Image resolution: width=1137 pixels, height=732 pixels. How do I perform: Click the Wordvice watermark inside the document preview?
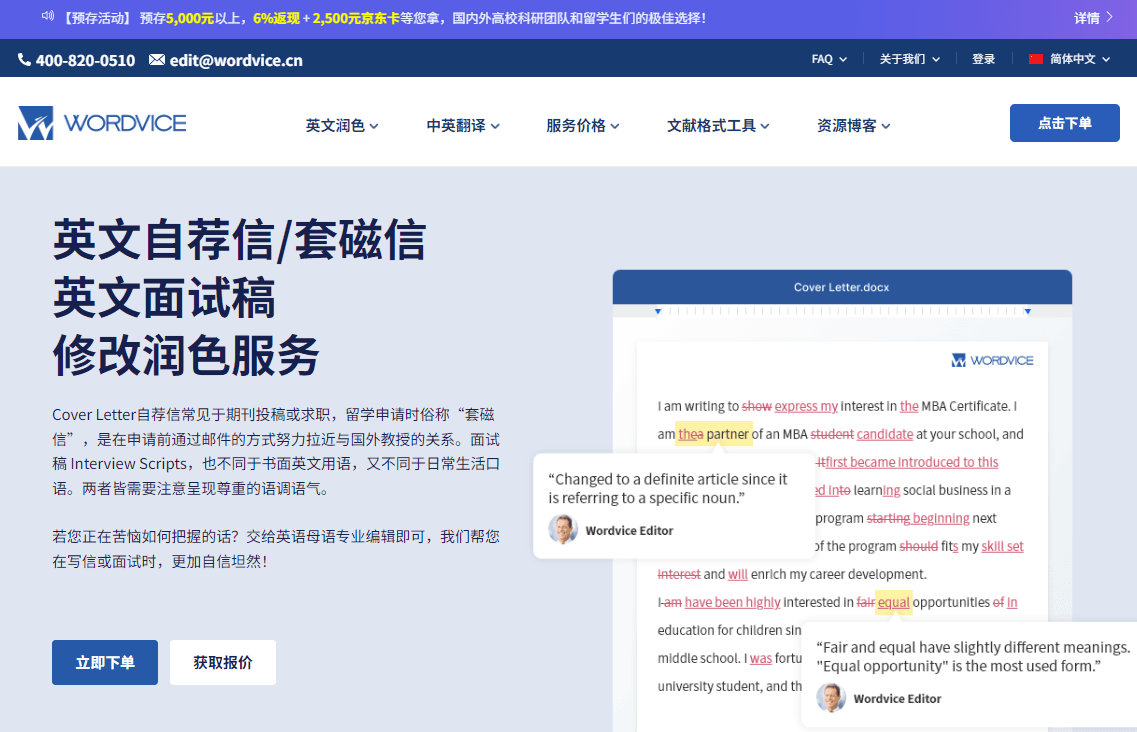[x=992, y=359]
